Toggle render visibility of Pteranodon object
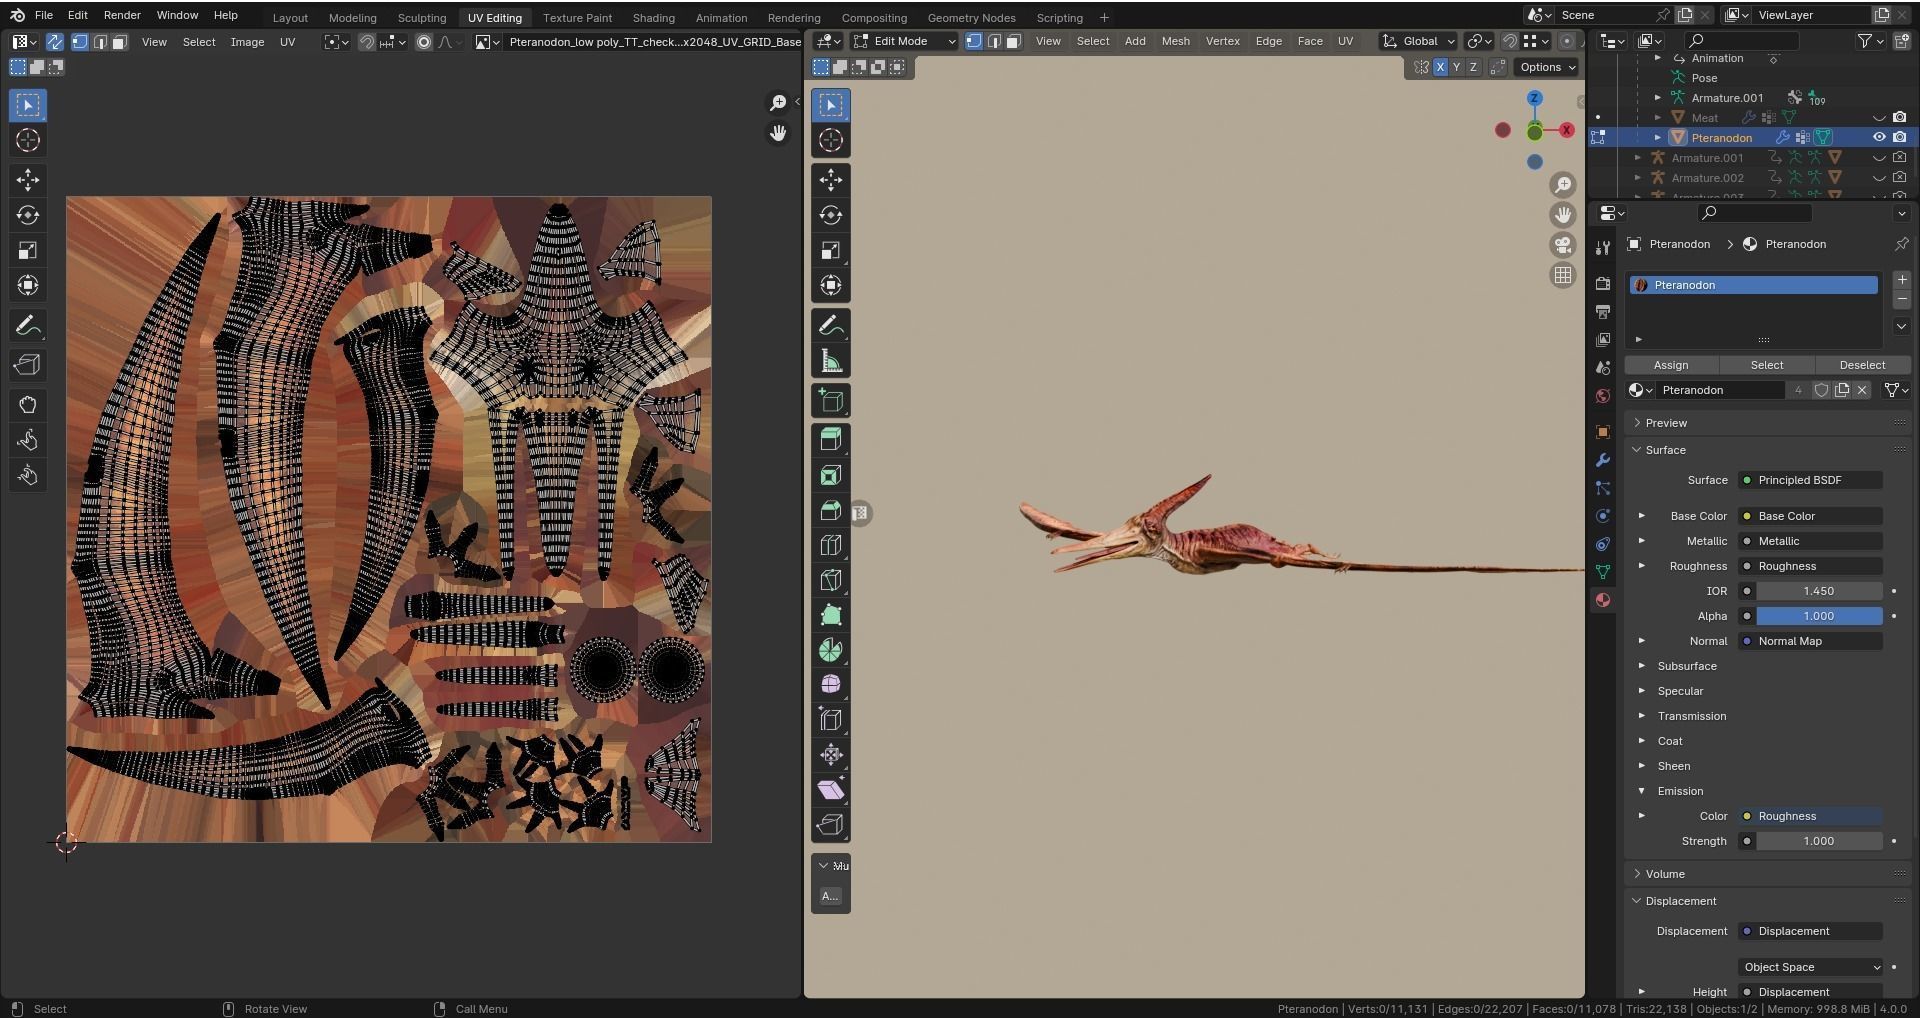The height and width of the screenshot is (1018, 1920). click(x=1900, y=137)
